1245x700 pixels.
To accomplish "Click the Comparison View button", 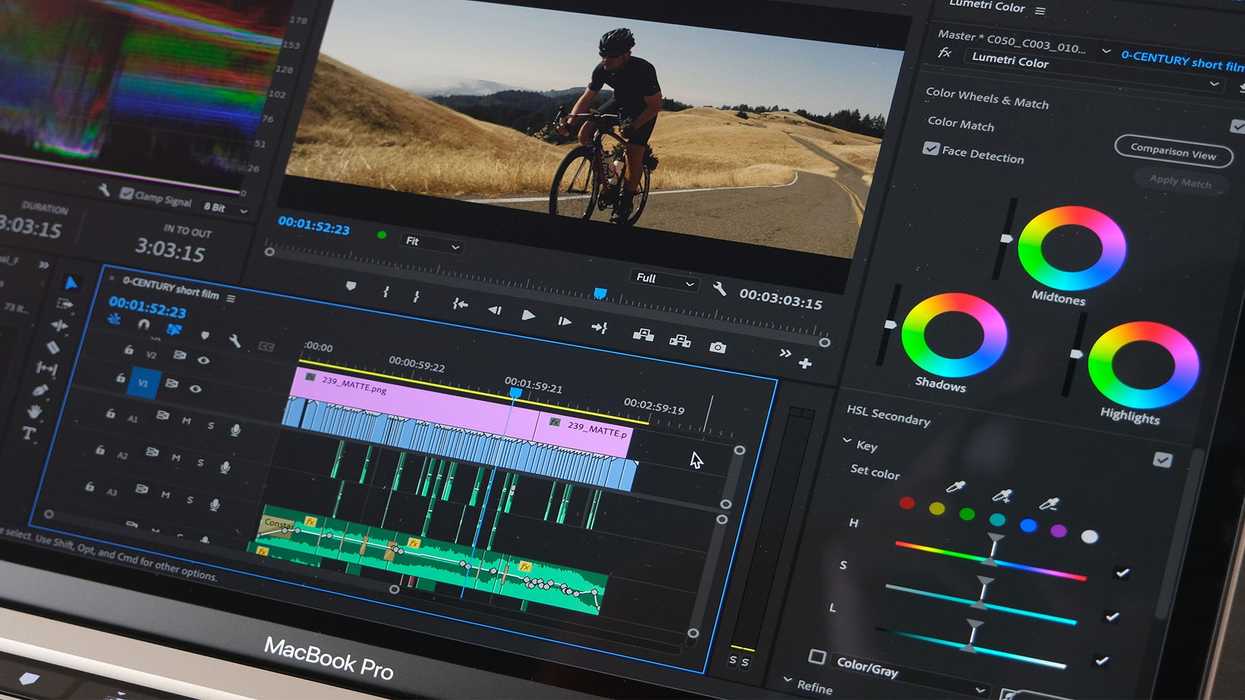I will [x=1173, y=153].
